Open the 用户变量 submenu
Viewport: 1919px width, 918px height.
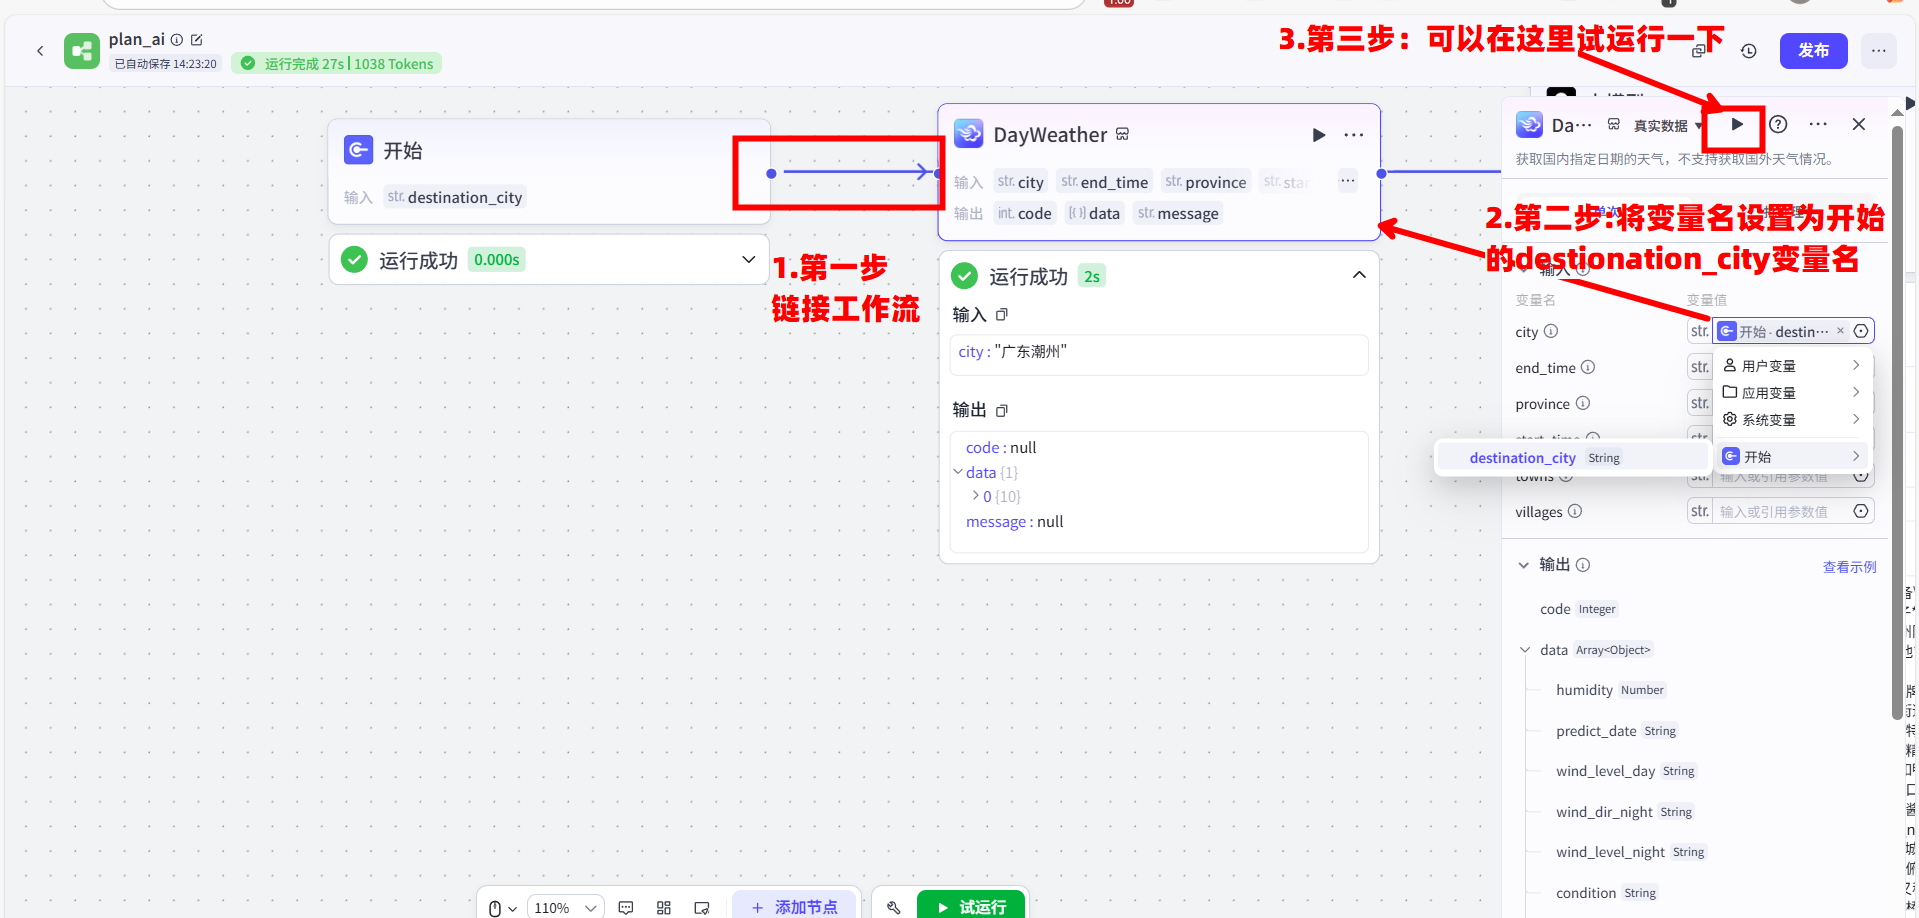[1791, 366]
